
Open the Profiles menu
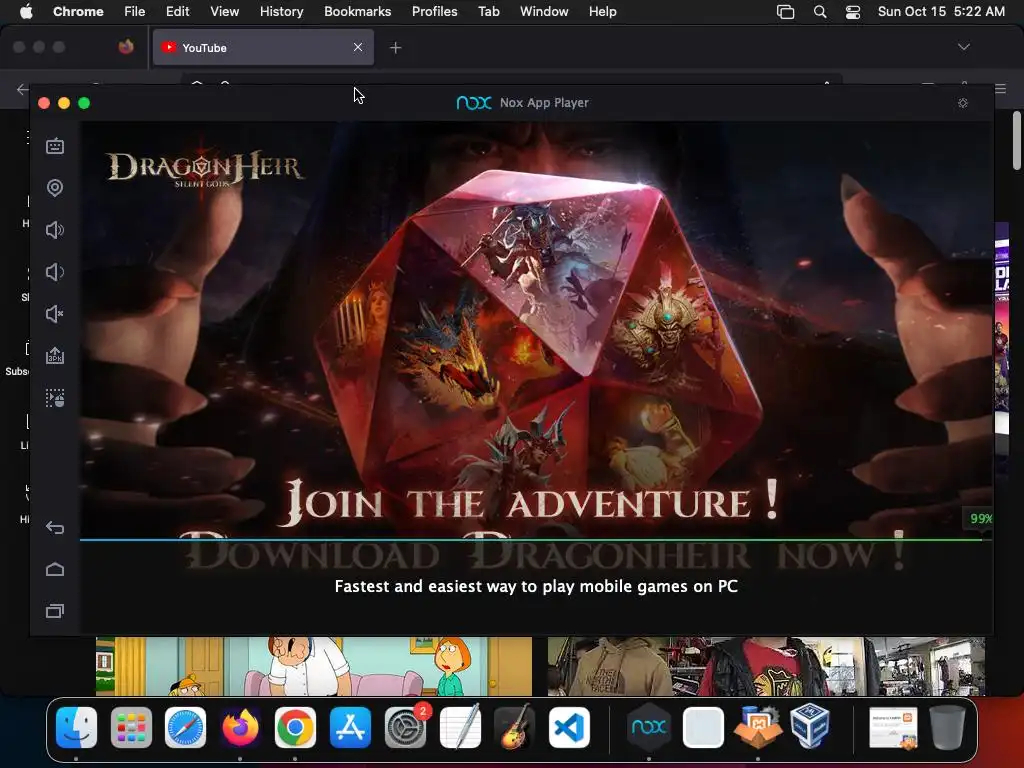point(434,12)
